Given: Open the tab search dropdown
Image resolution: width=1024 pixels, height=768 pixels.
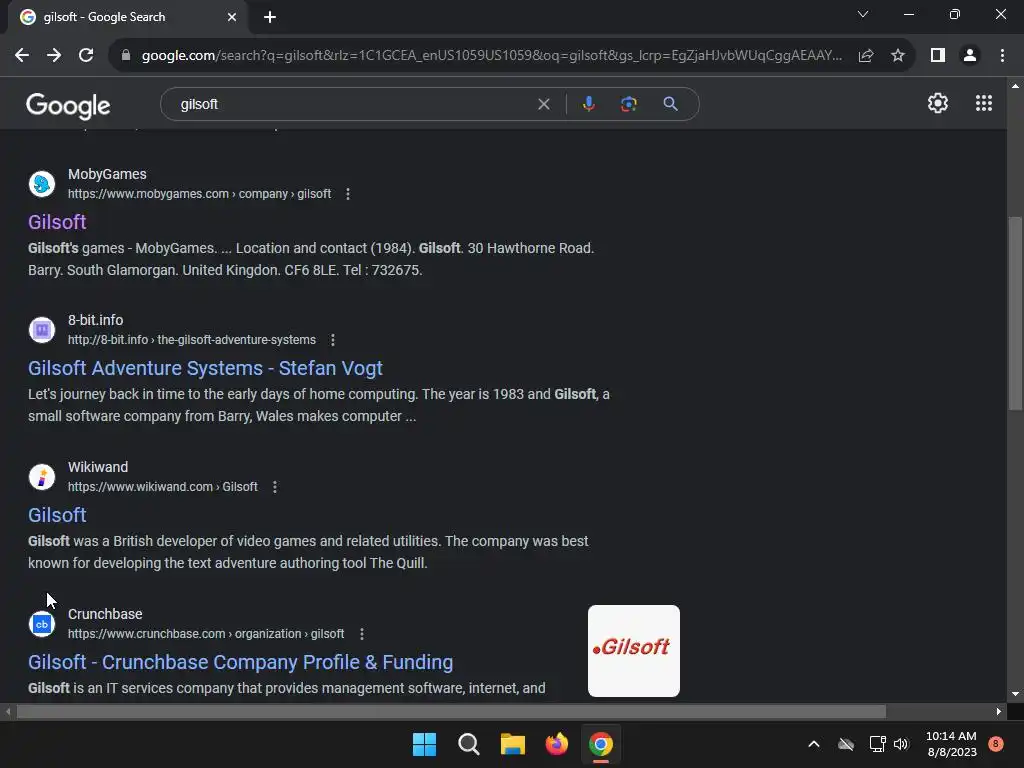Looking at the screenshot, I should pos(863,14).
